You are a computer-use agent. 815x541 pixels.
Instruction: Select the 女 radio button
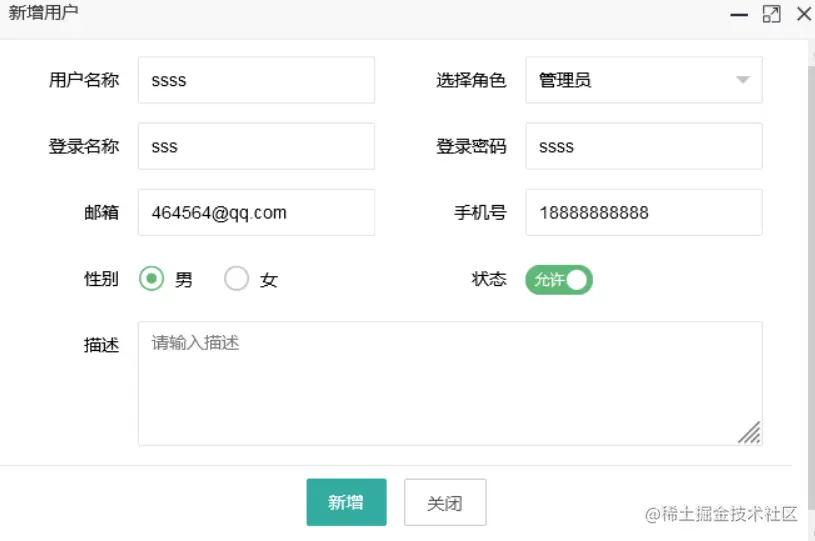(236, 279)
